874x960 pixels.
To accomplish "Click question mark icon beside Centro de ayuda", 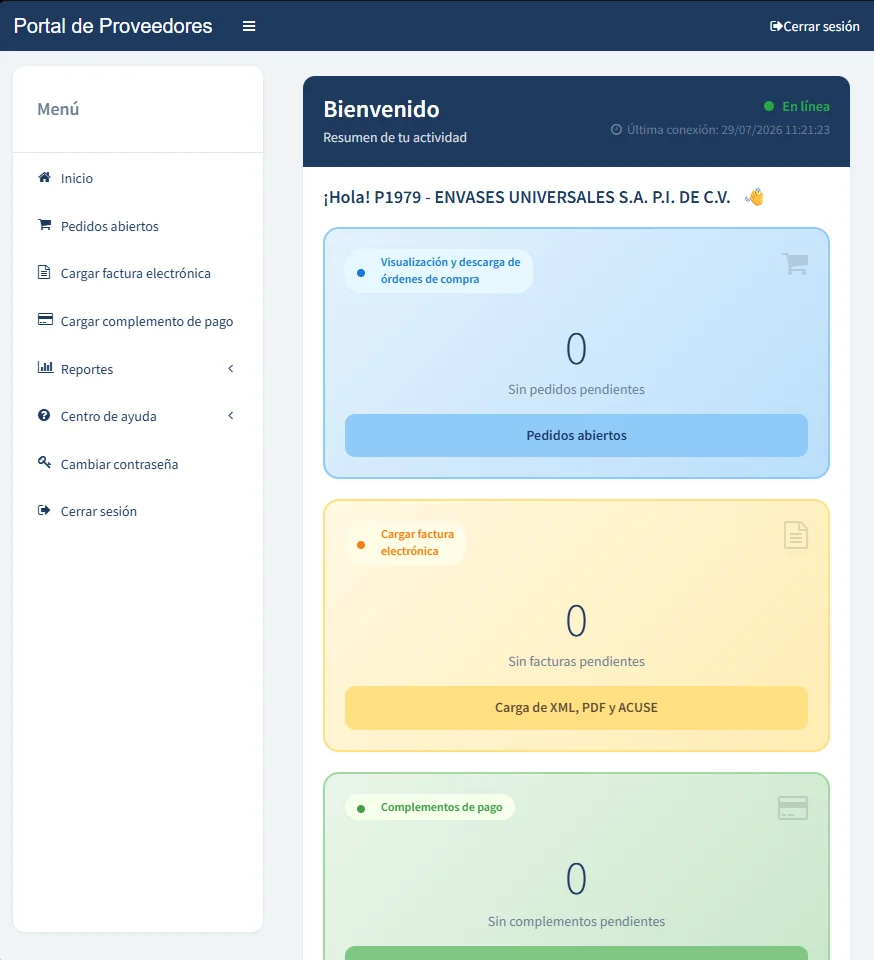I will pos(44,415).
